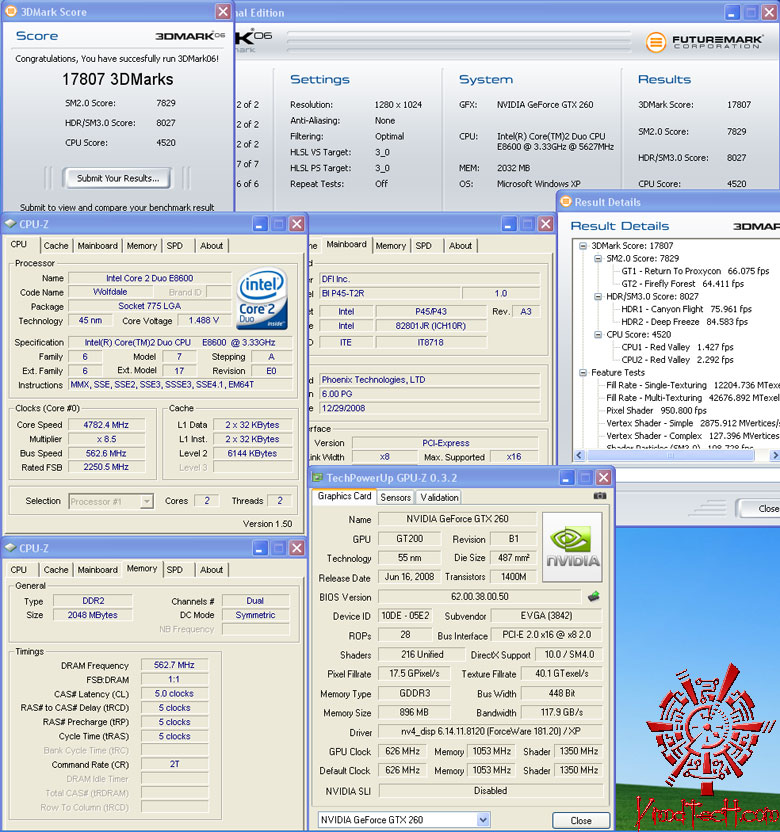The width and height of the screenshot is (780, 832).
Task: Click the 3DMark Score window title icon
Action: [x=11, y=11]
